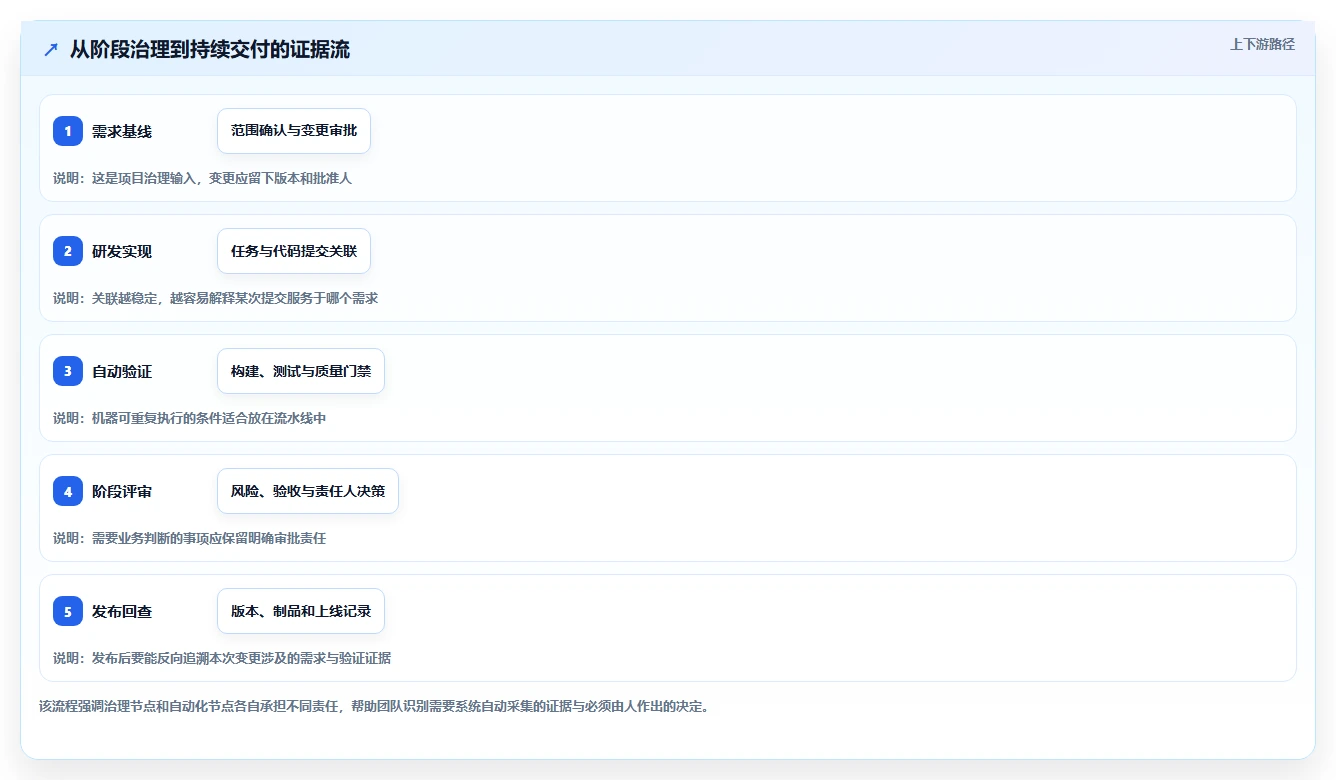
Task: Click the note 关联越稳定，越容易解释某次提交服务于哪个需求
Action: (235, 298)
